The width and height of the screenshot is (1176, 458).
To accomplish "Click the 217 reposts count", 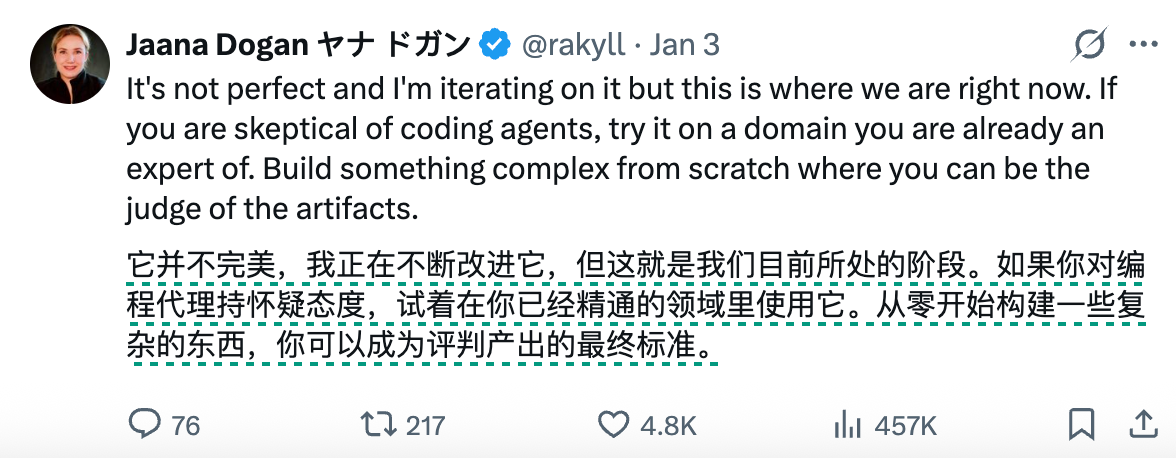I will point(425,425).
